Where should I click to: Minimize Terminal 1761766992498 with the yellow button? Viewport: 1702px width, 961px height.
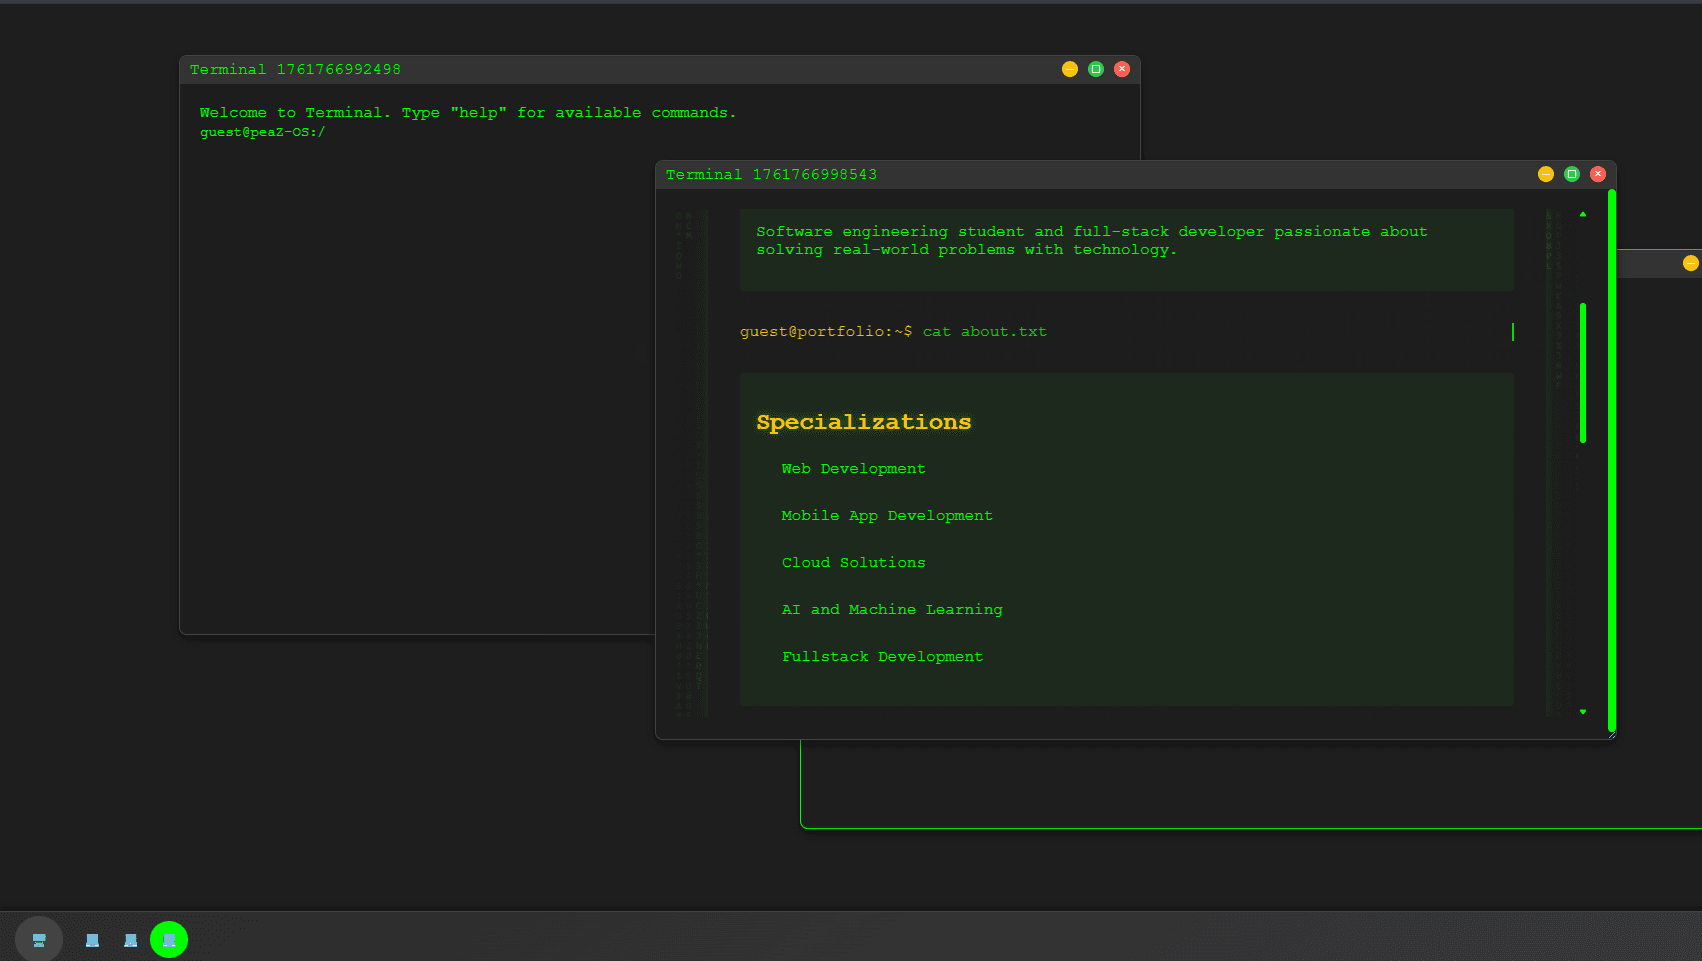[1069, 69]
